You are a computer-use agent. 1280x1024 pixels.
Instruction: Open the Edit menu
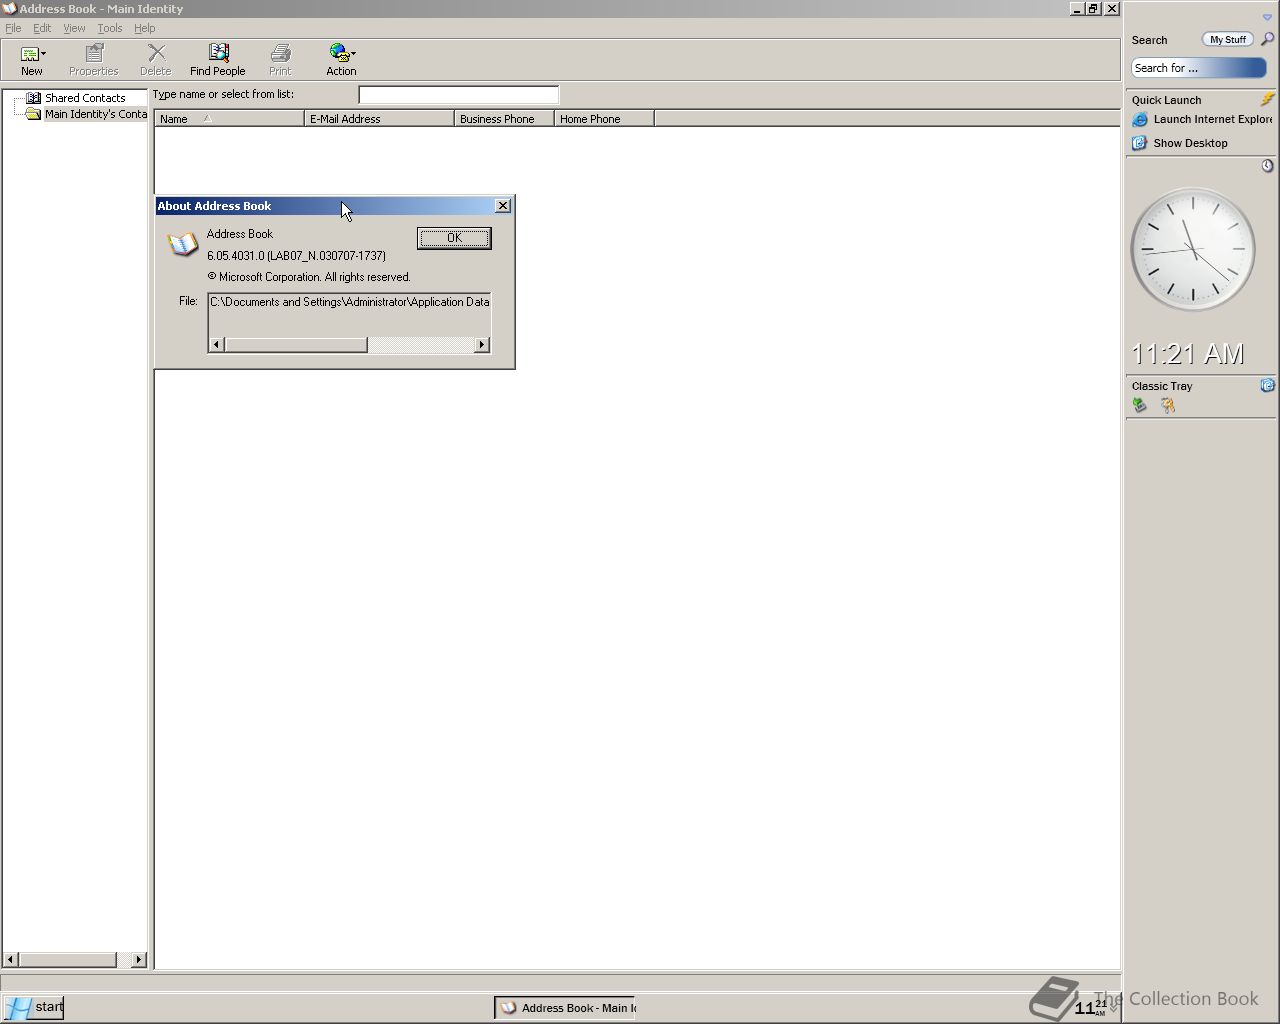pos(42,28)
